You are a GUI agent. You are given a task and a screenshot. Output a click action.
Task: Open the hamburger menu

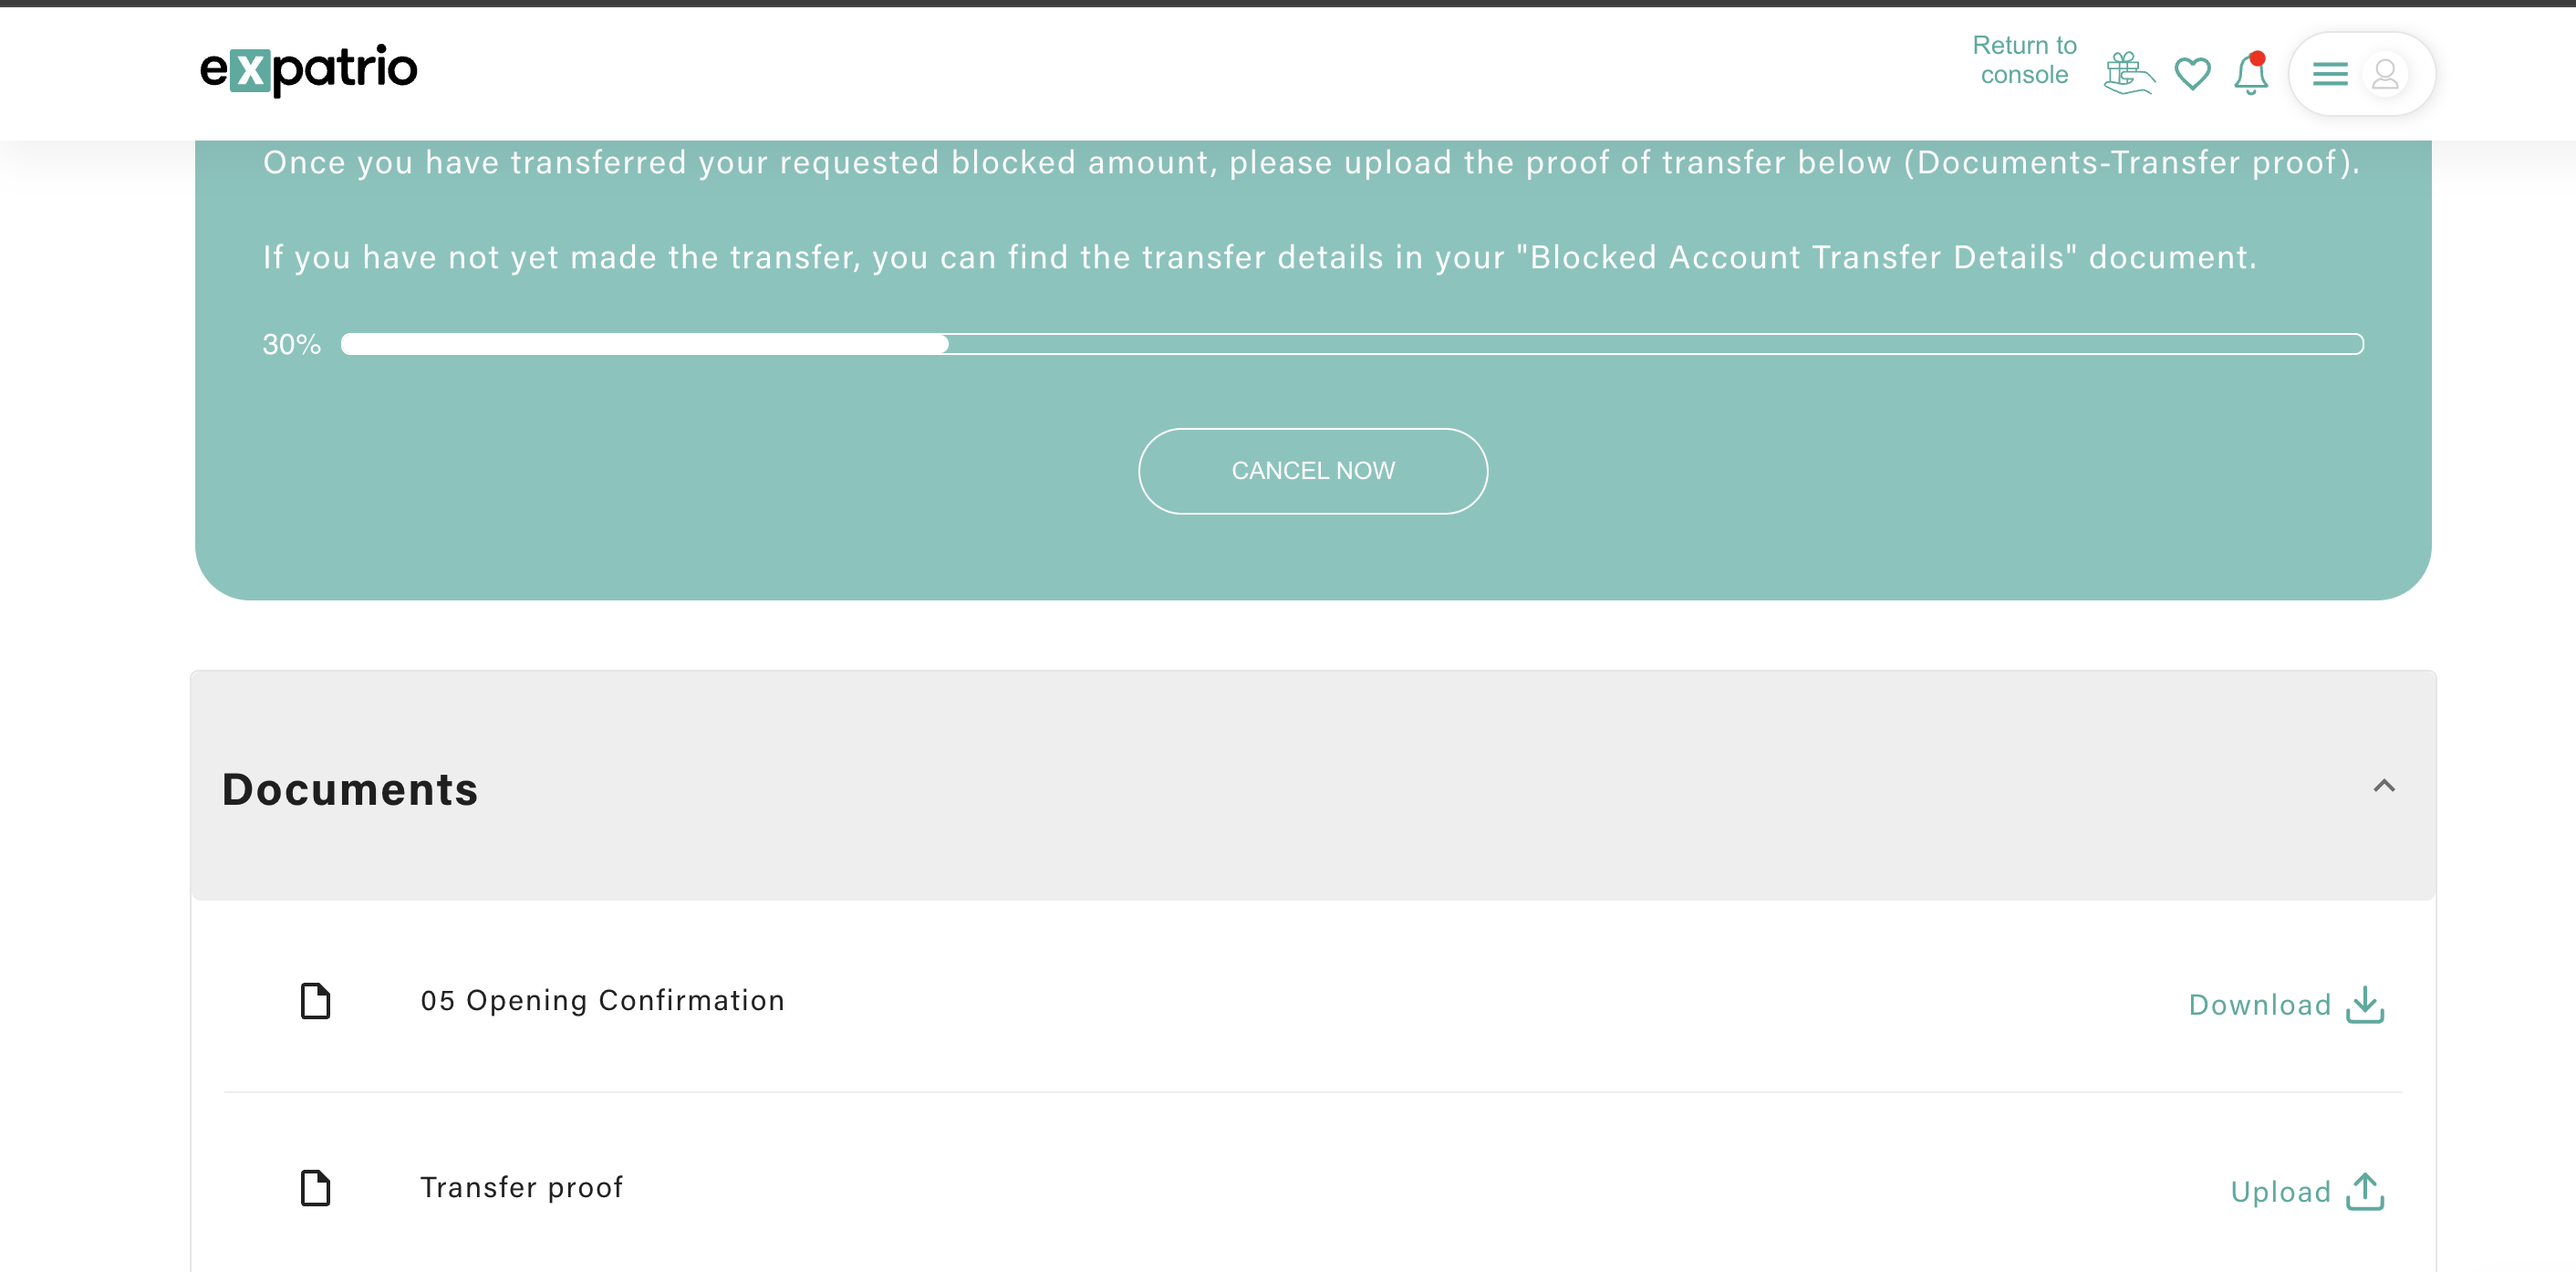pos(2329,74)
